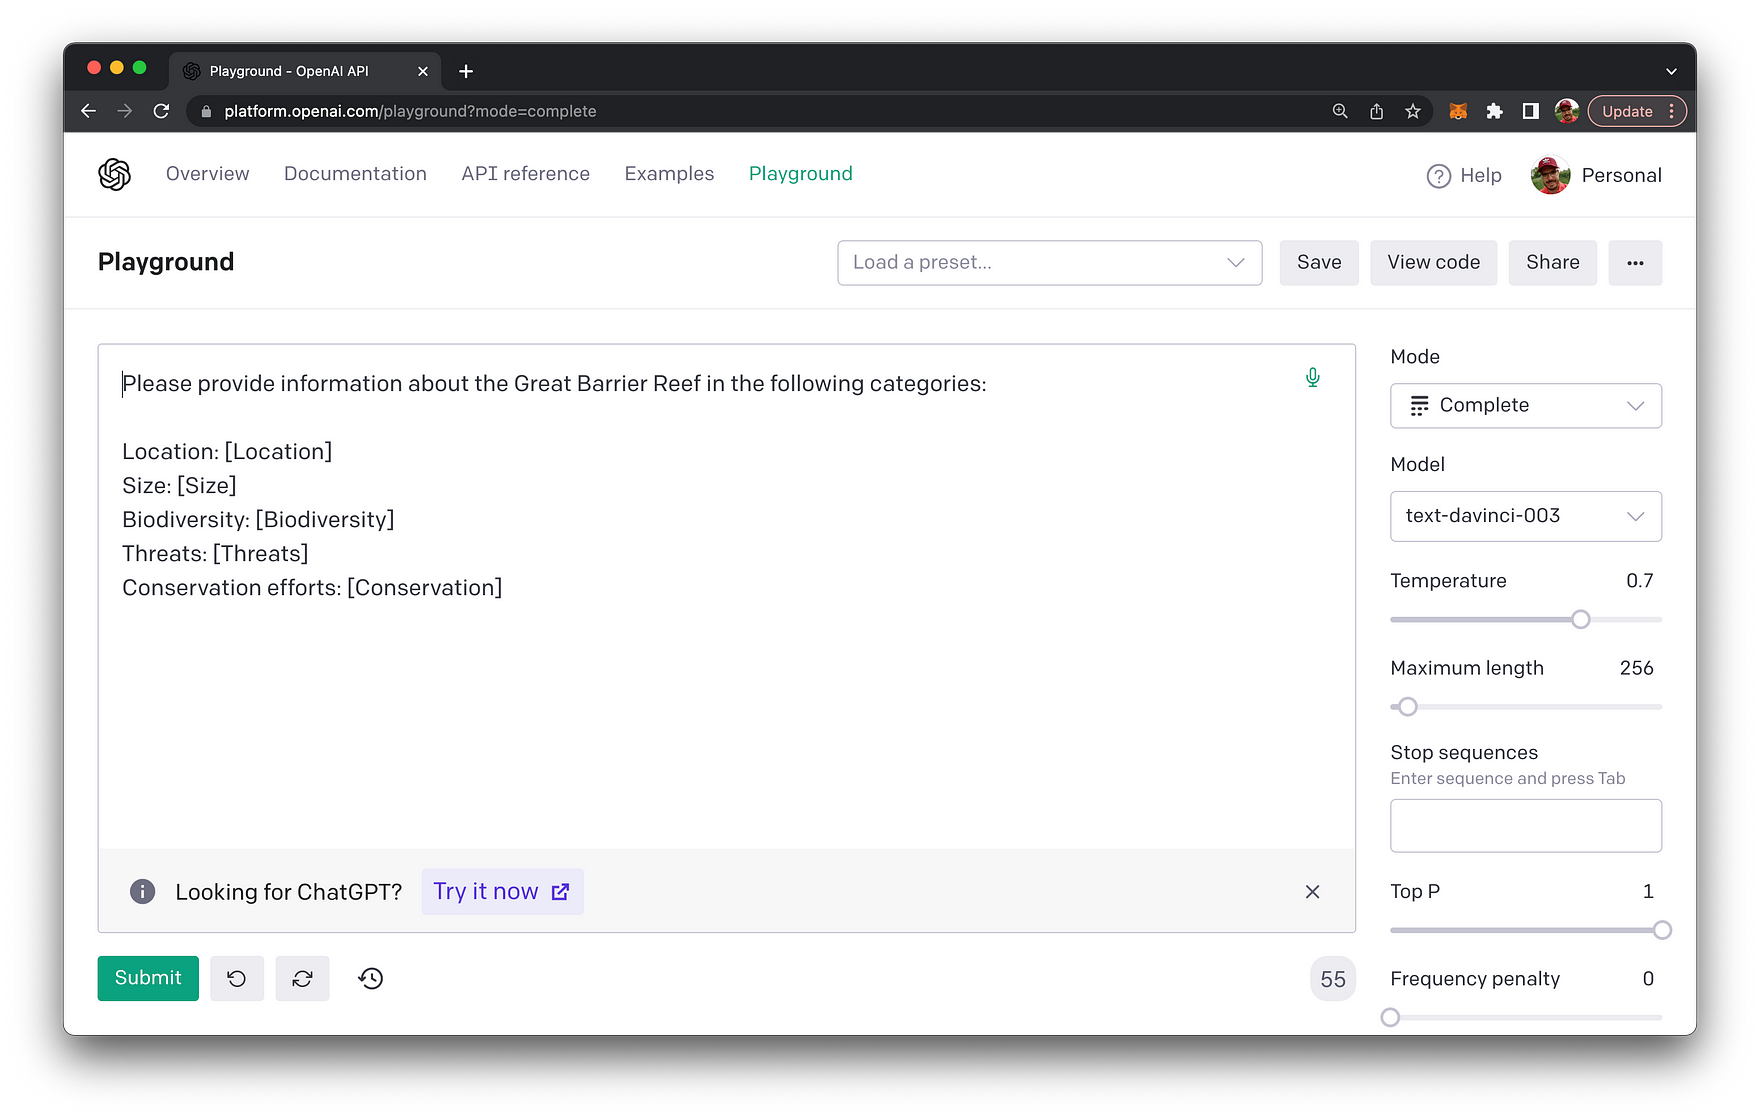Click the undo last action icon

tap(237, 979)
